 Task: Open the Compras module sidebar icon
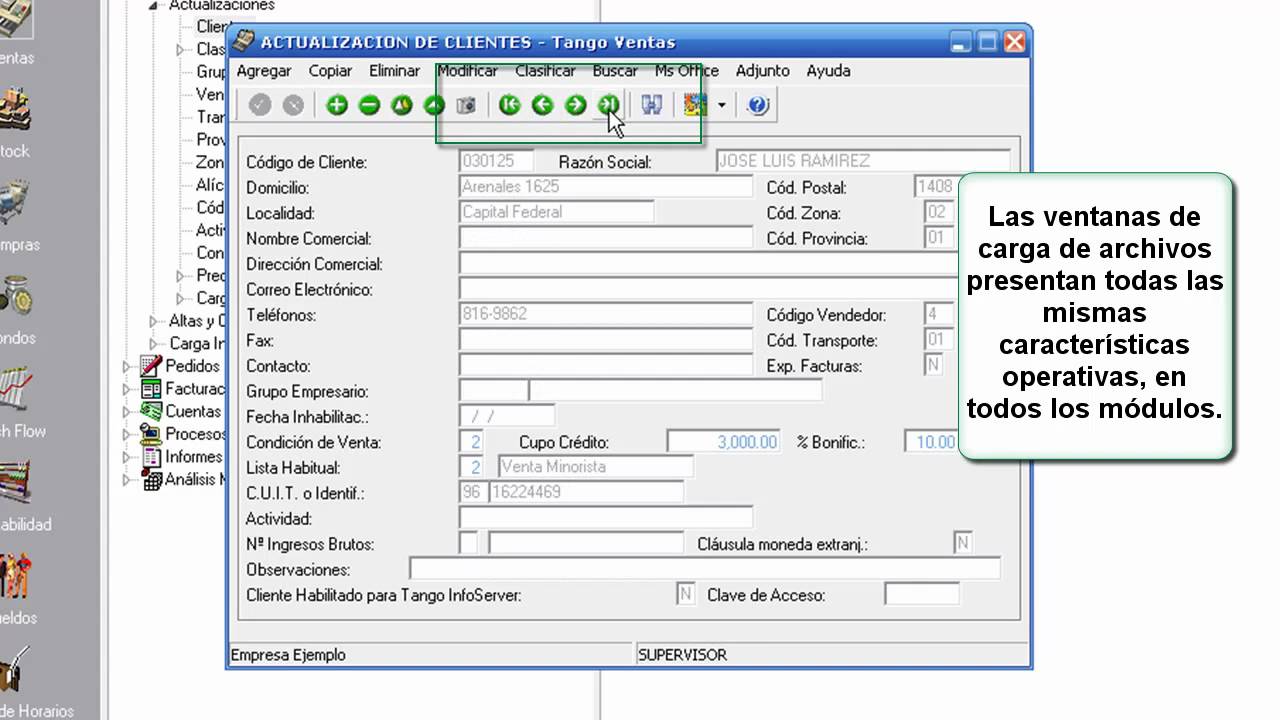click(14, 203)
